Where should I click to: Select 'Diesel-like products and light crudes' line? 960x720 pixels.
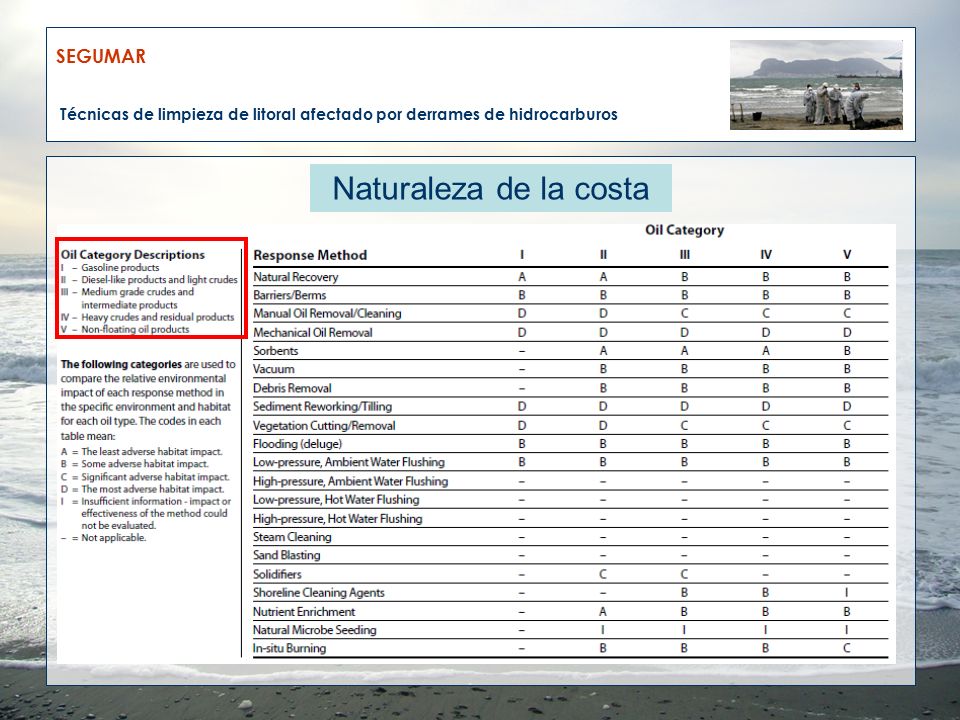tap(159, 280)
